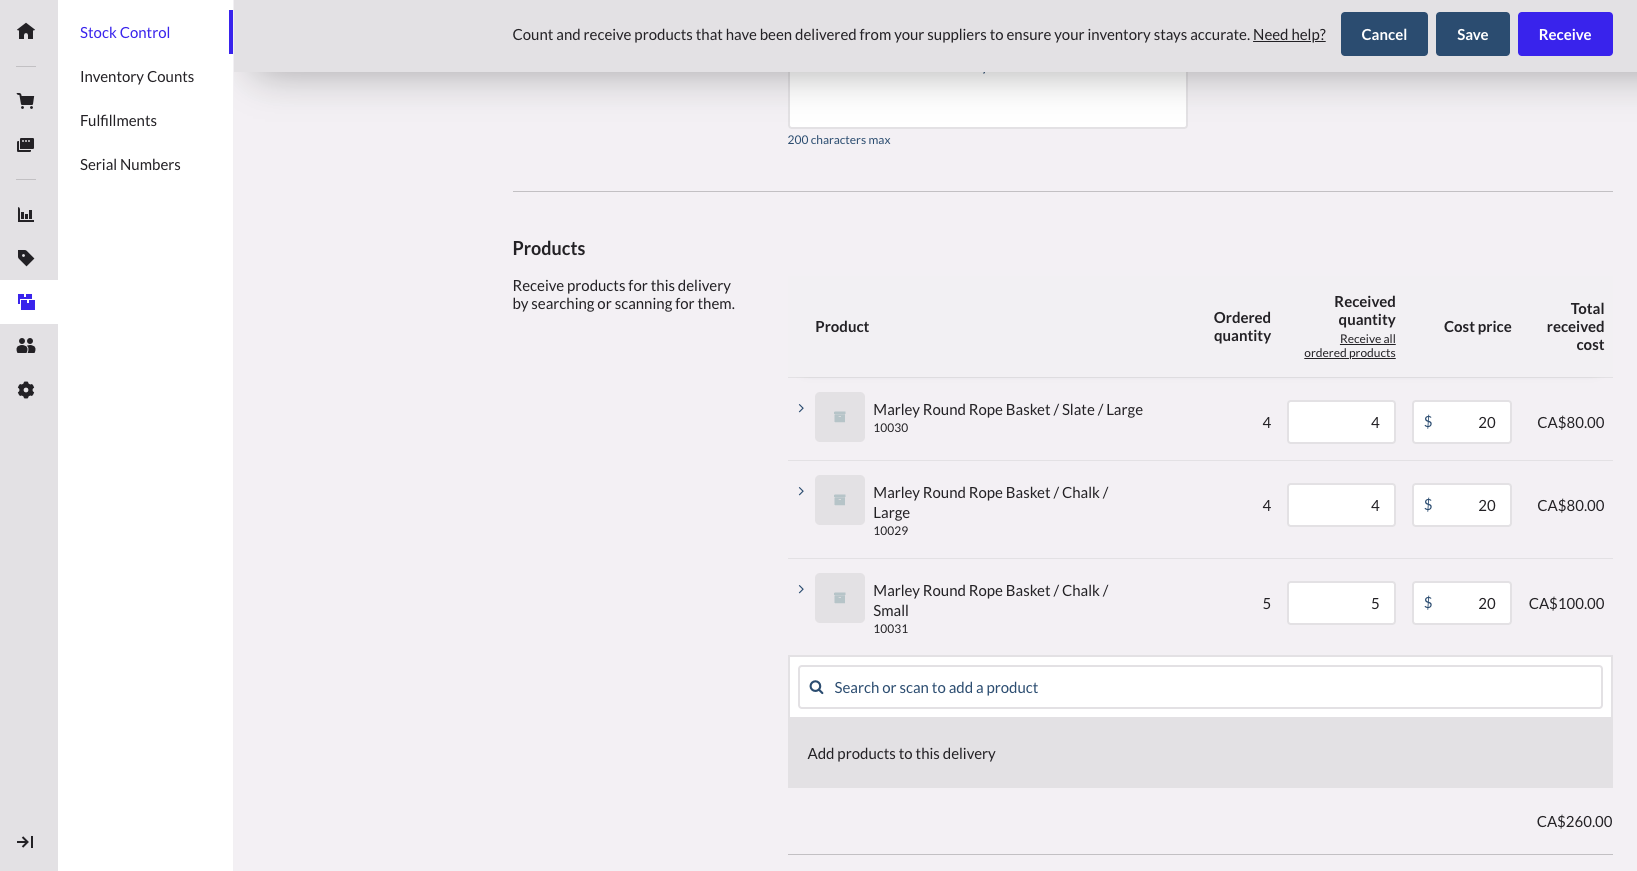1637x871 pixels.
Task: Open the shopping cart Sell icon
Action: [x=26, y=101]
